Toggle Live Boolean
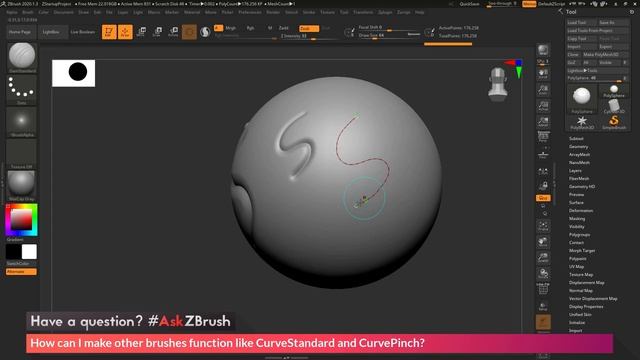The width and height of the screenshot is (640, 360). coord(82,32)
